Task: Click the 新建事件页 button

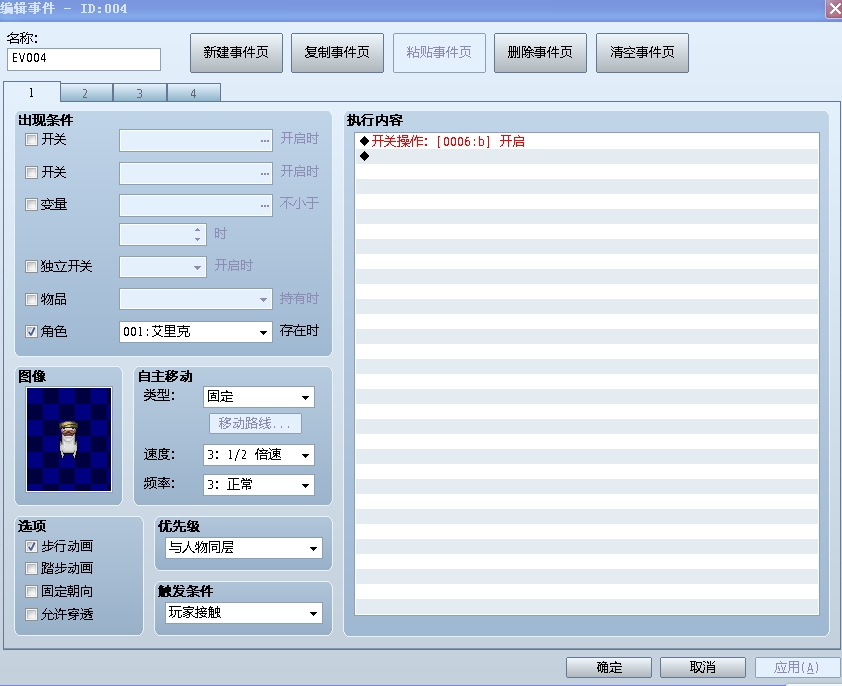Action: tap(236, 53)
